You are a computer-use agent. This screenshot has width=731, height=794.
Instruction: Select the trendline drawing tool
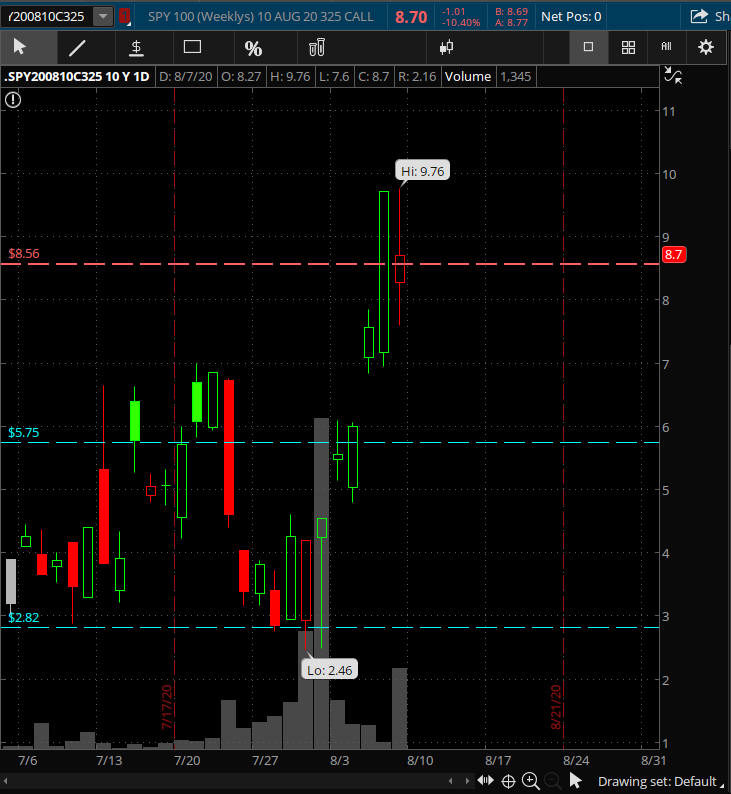[77, 48]
